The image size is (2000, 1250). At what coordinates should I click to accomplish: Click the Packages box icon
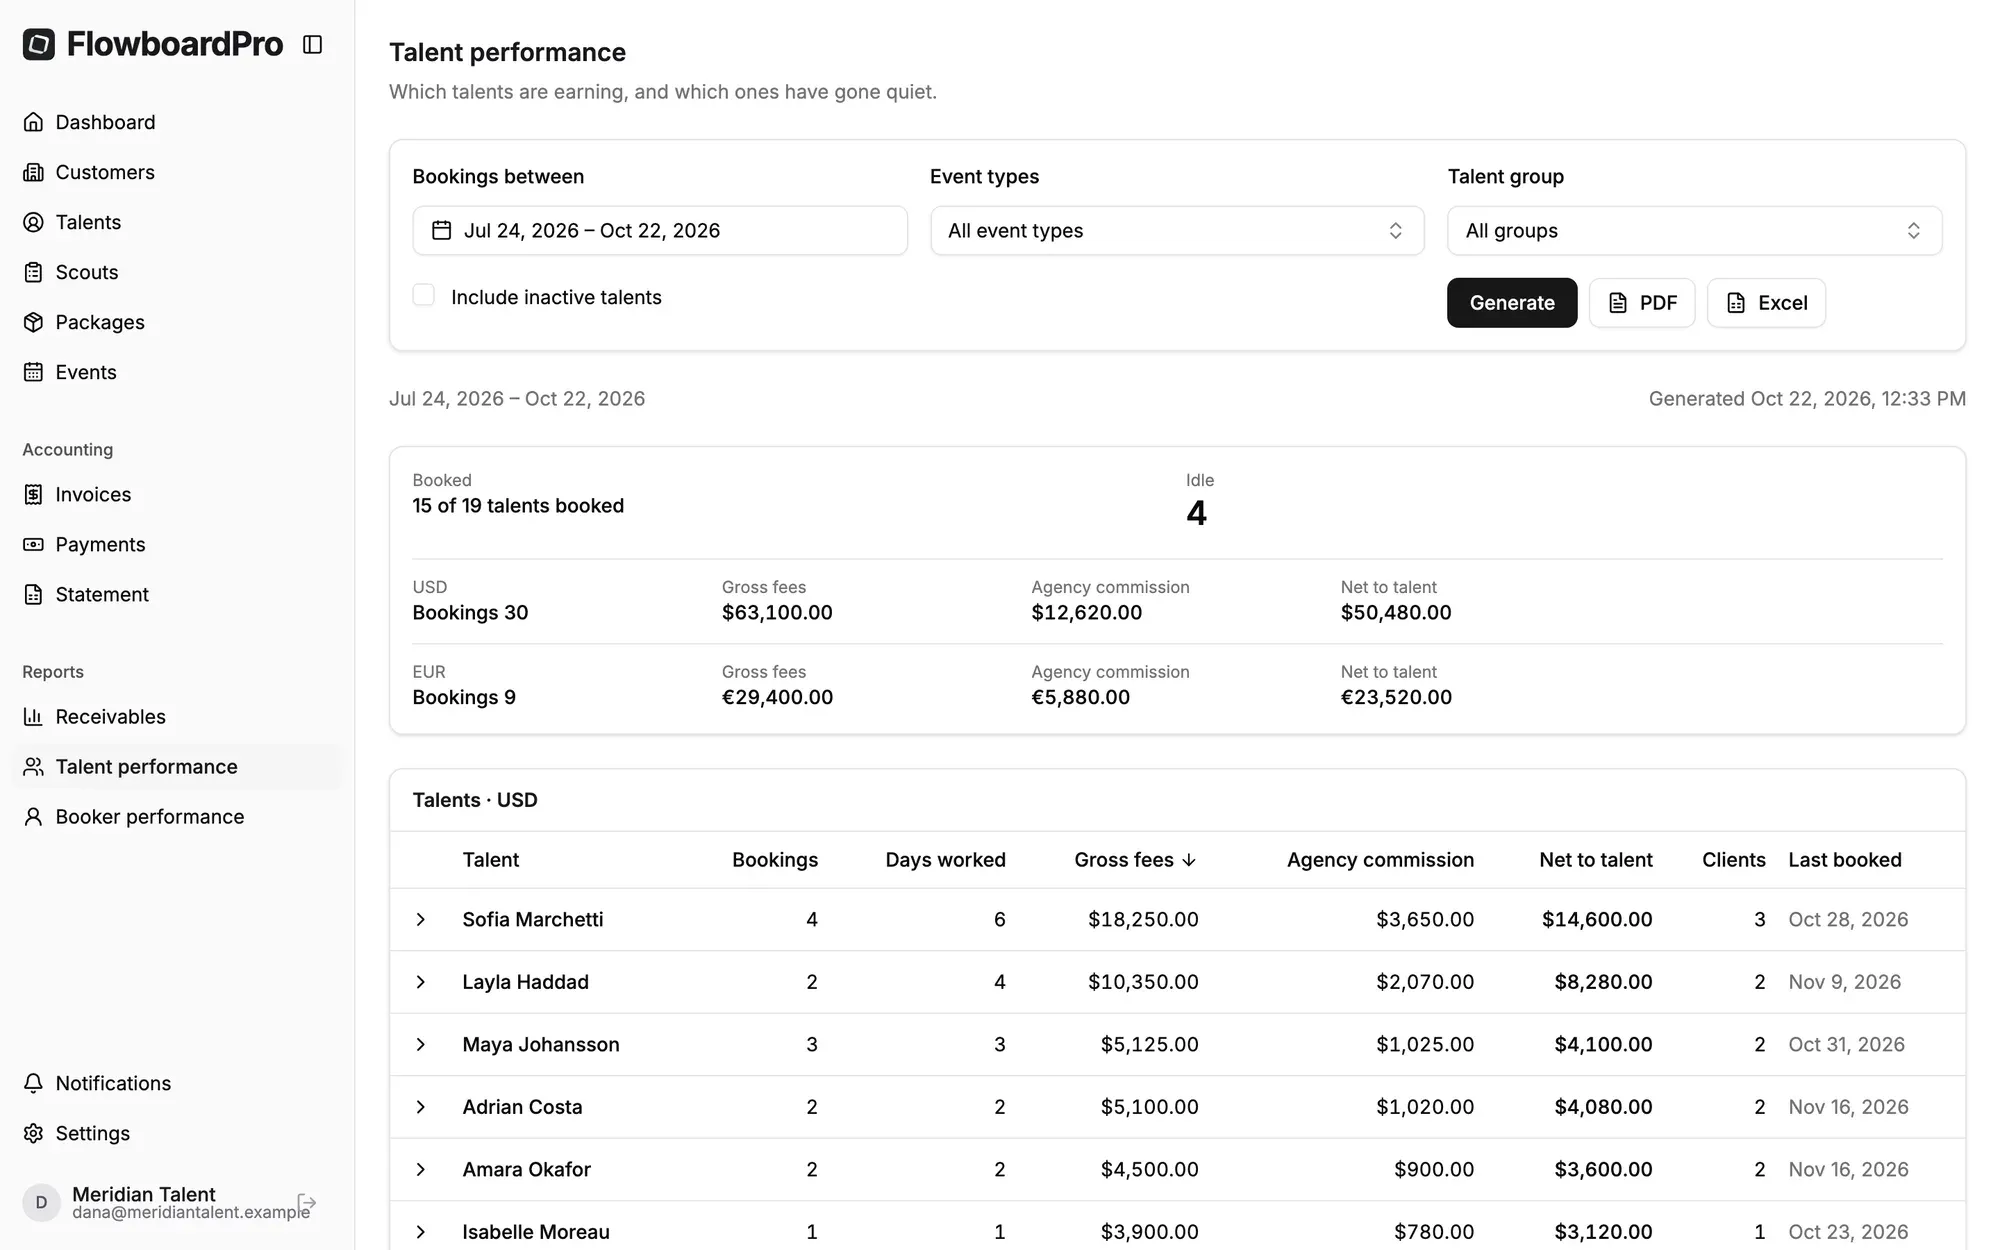(34, 322)
